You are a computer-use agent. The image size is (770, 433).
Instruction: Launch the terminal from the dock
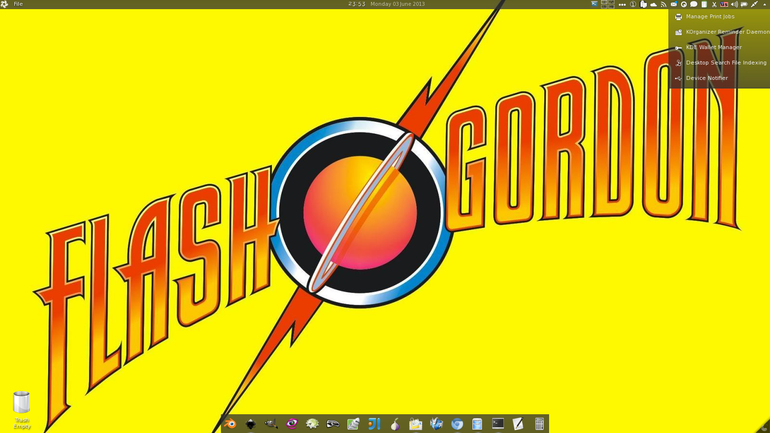[x=498, y=424]
